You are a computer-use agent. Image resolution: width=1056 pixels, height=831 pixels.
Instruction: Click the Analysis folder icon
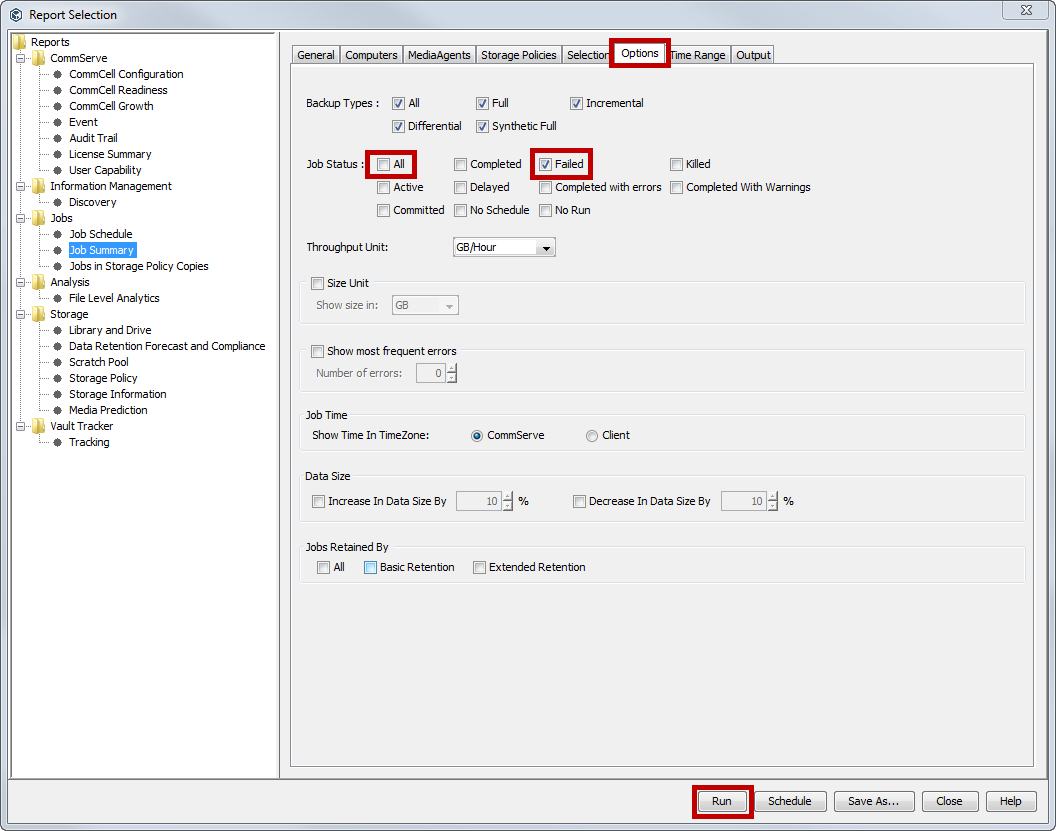point(39,282)
